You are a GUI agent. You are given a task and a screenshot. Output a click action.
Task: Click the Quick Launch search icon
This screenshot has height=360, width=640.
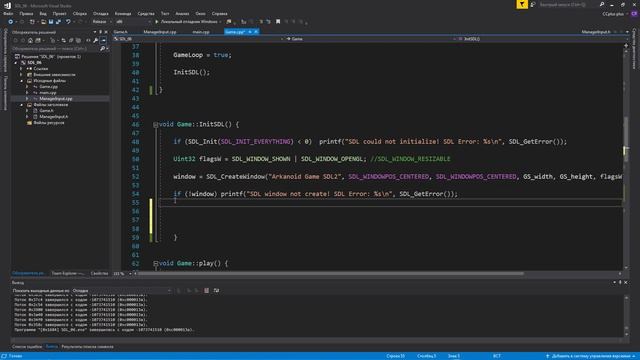tap(602, 4)
